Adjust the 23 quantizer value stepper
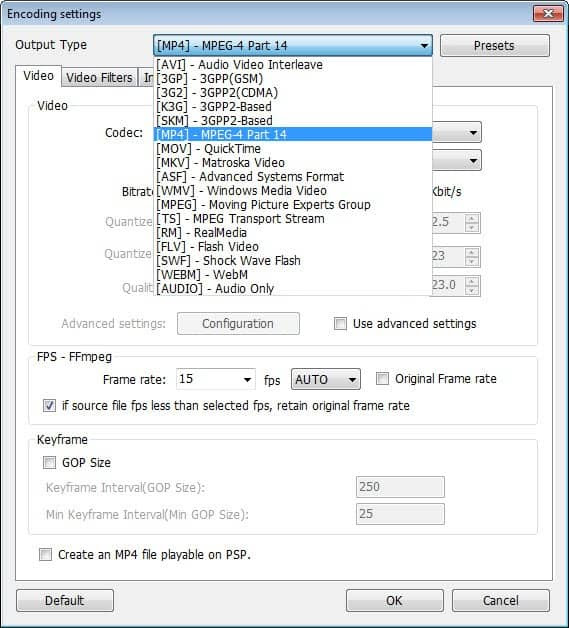Screen dimensions: 569x628 click(472, 257)
